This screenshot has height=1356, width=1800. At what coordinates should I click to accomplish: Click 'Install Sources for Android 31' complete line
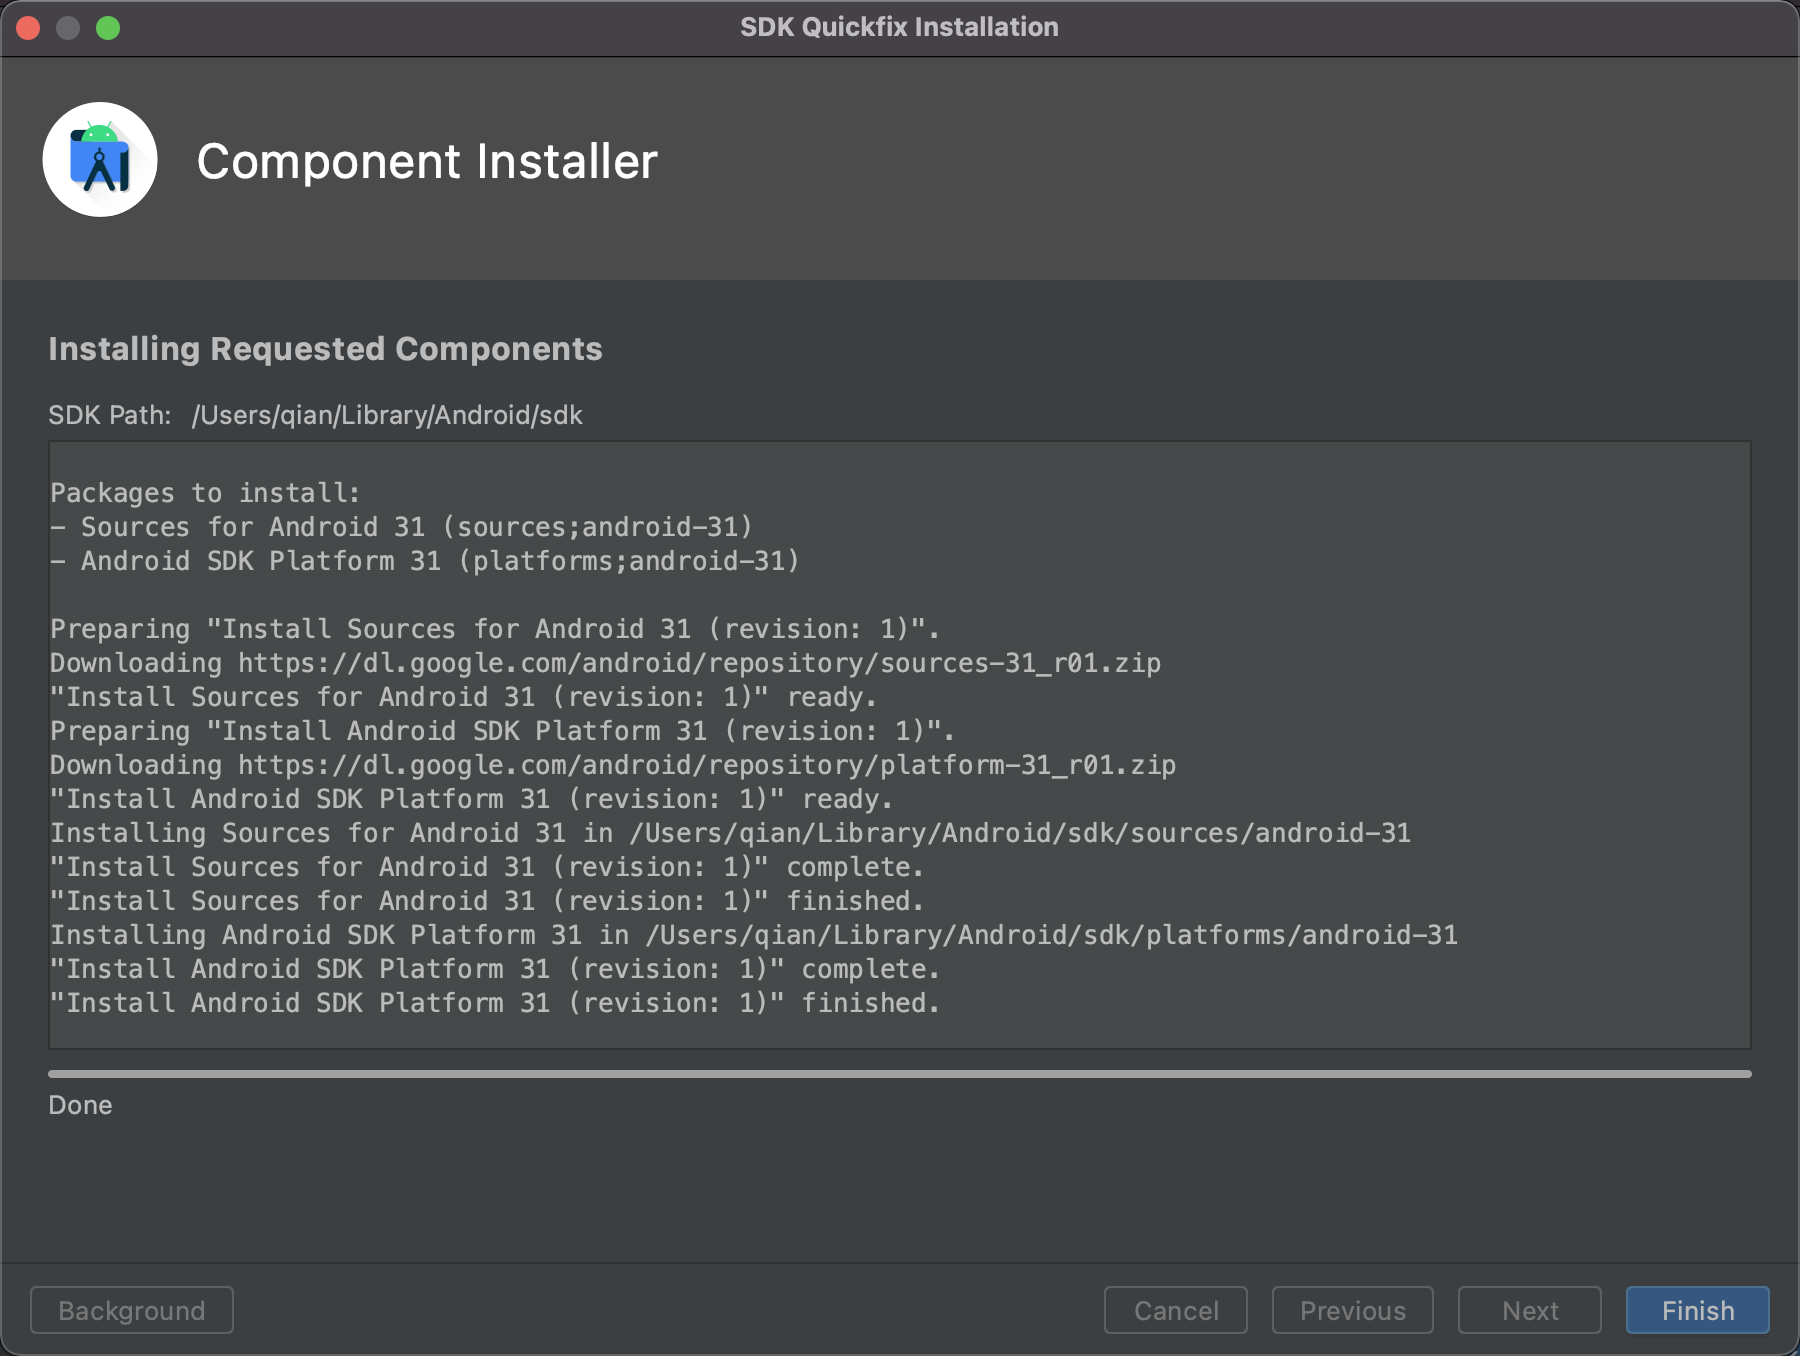tap(487, 867)
